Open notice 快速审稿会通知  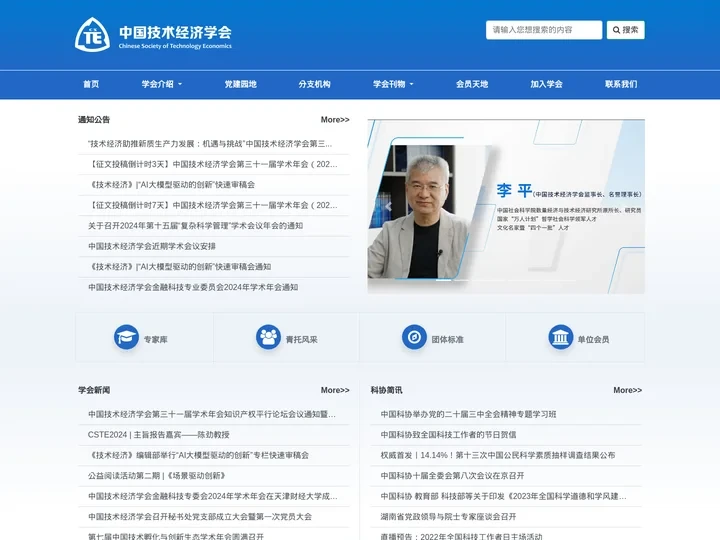[180, 266]
